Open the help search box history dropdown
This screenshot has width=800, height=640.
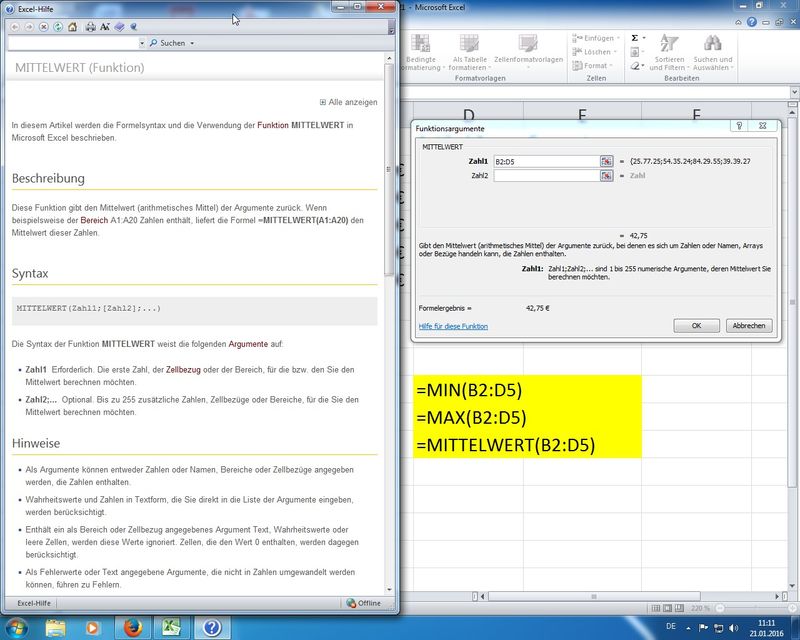point(140,44)
